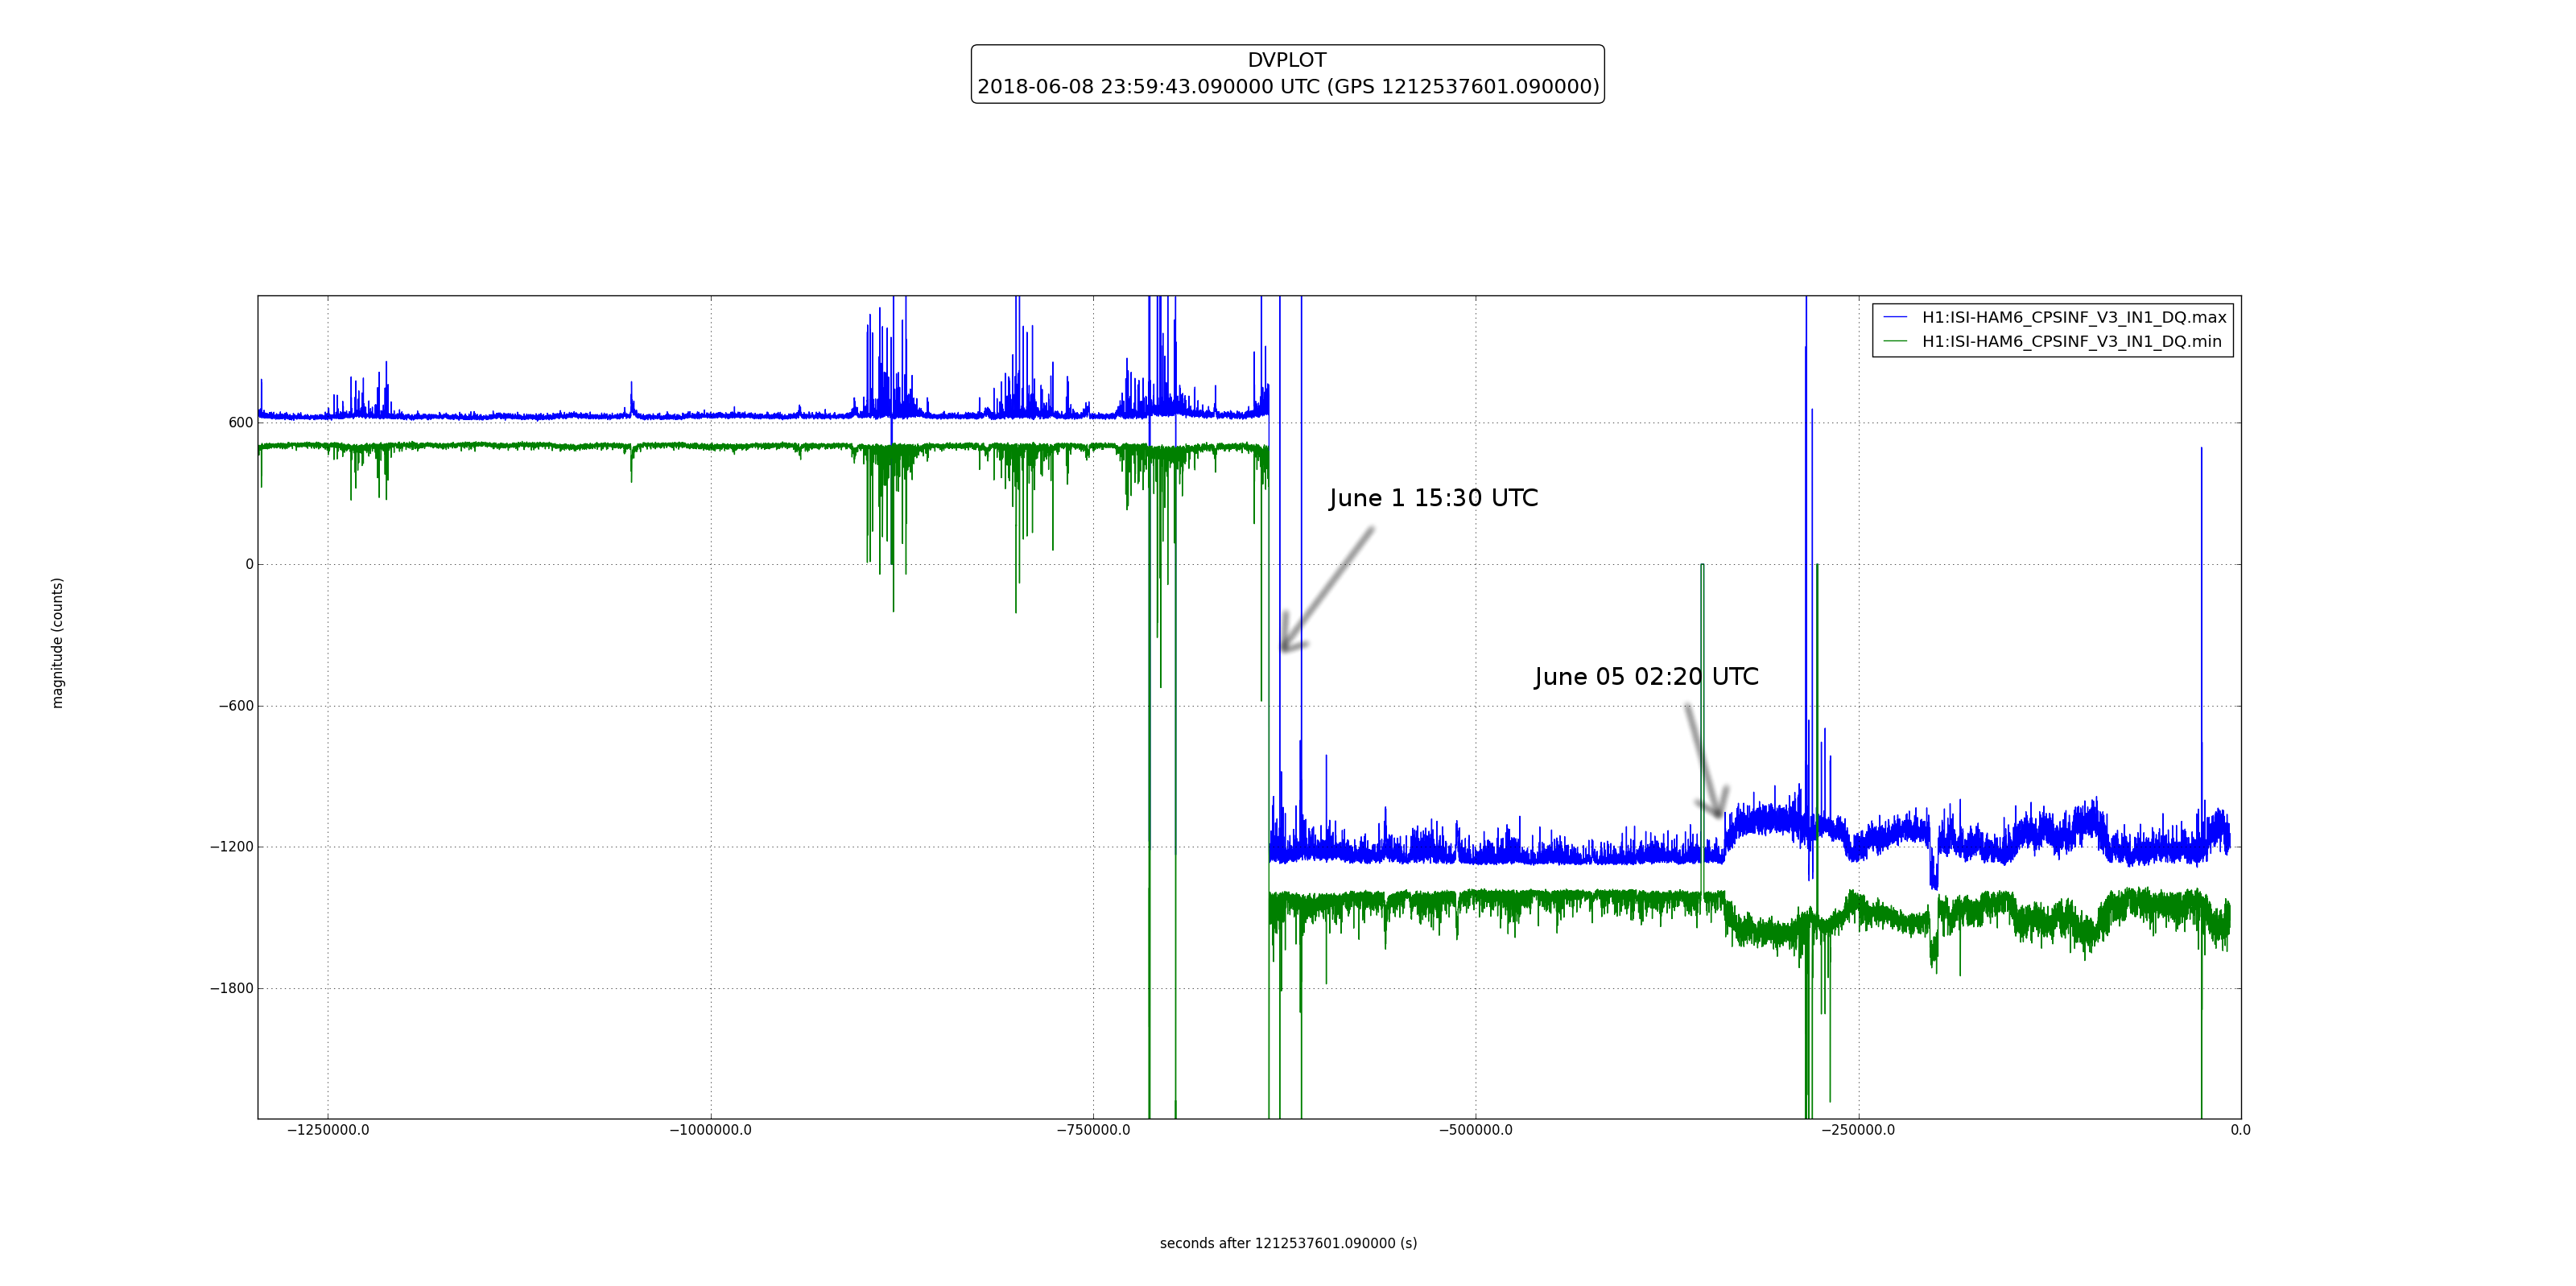The image size is (2576, 1286).
Task: Click the 0.0 x-axis tick label
Action: tap(2240, 1130)
